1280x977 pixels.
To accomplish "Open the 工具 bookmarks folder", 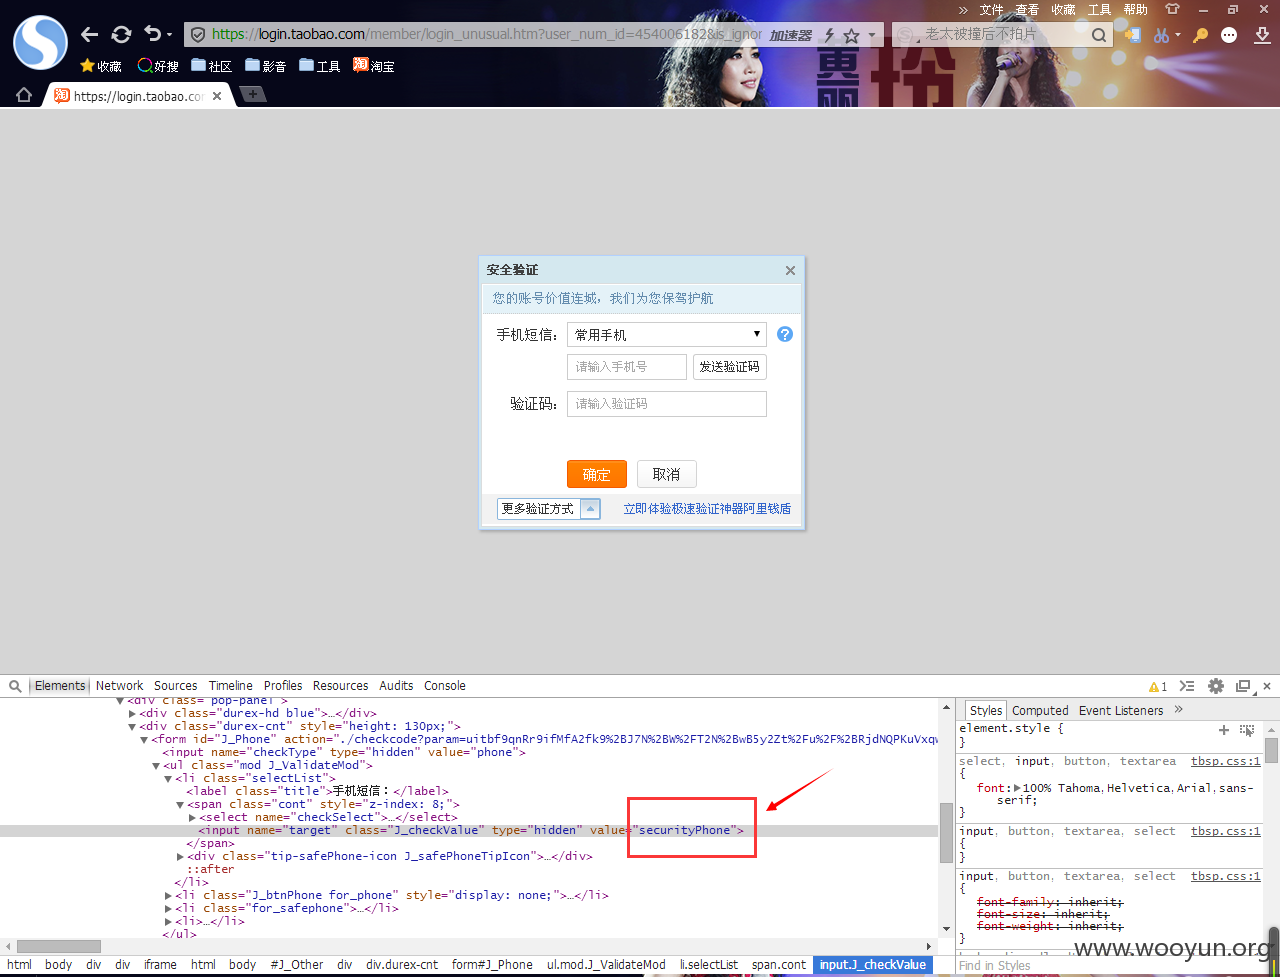I will [319, 66].
